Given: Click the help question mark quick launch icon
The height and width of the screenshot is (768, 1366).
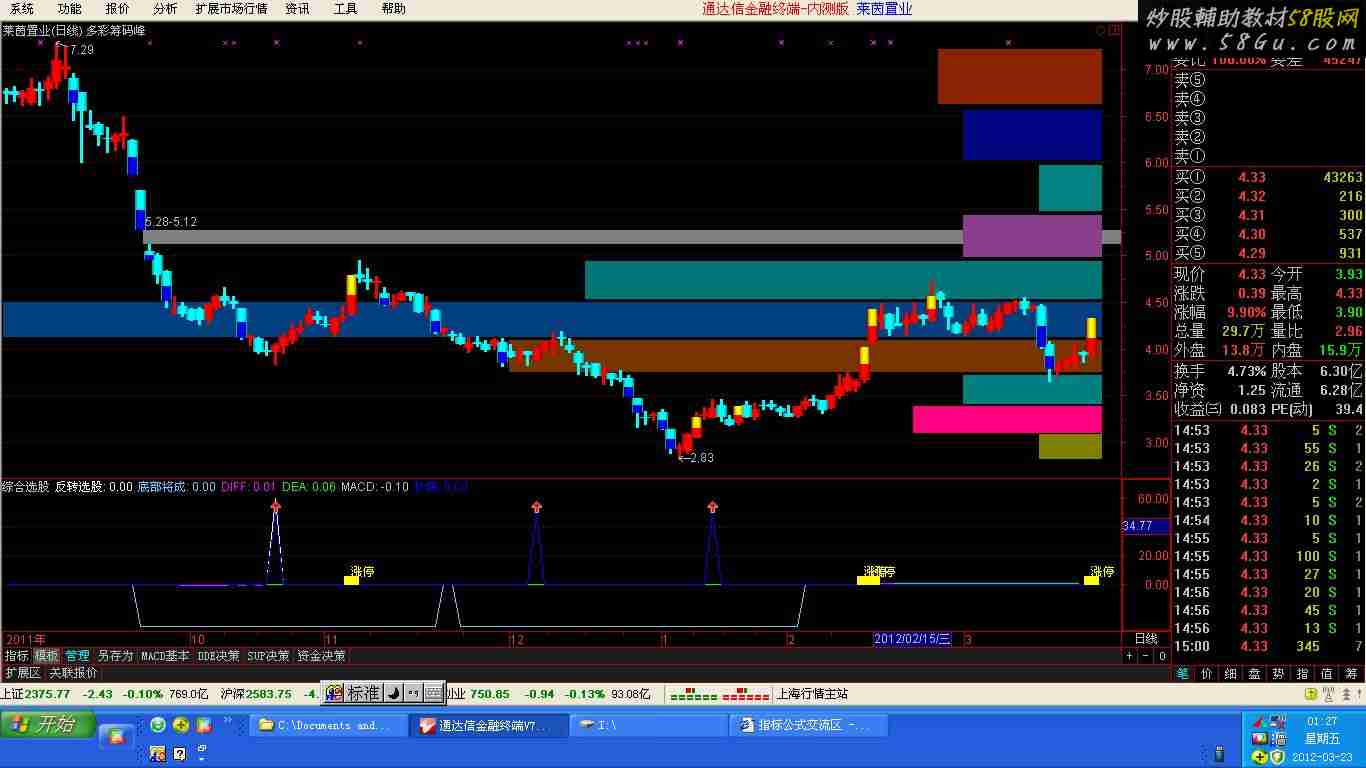Looking at the screenshot, I should point(180,753).
